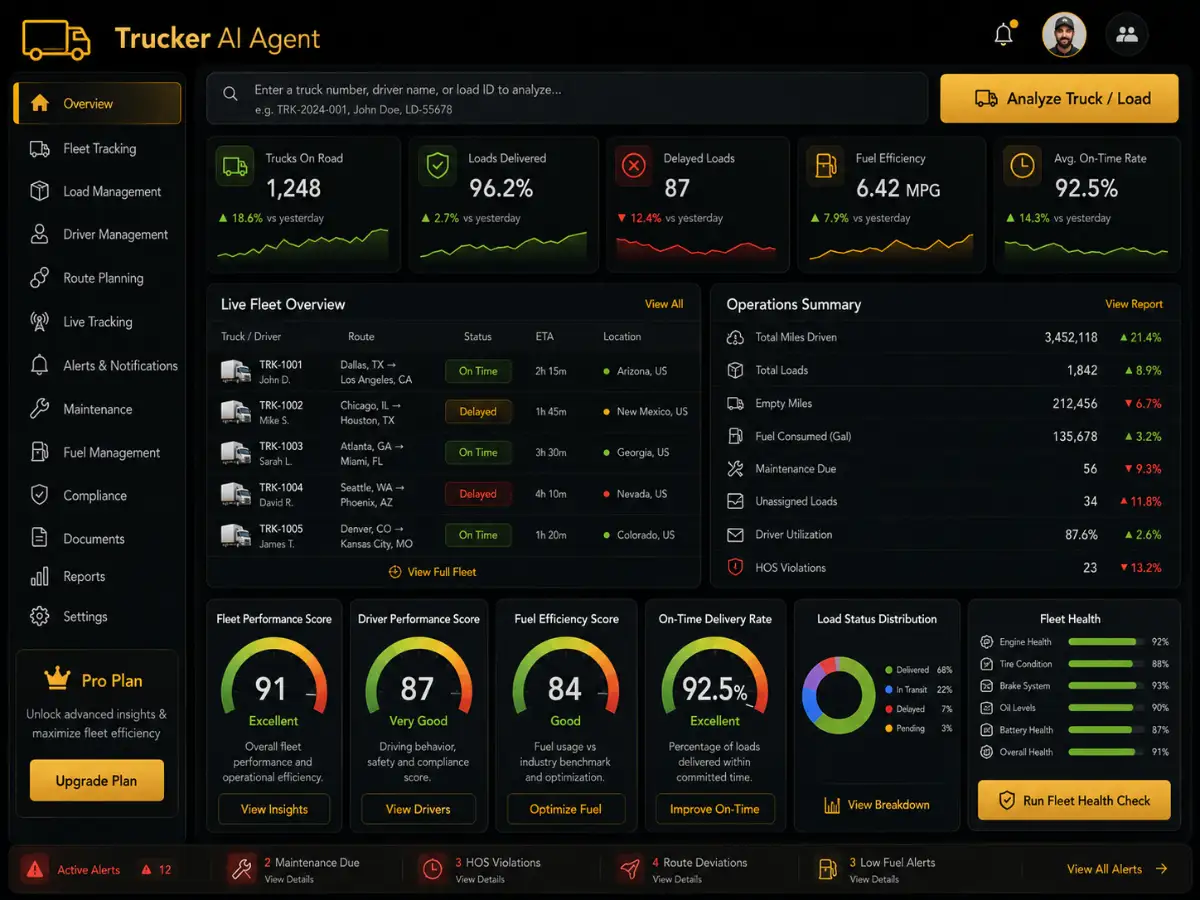Click View Breakdown under load distribution
The width and height of the screenshot is (1200, 900).
[x=877, y=804]
